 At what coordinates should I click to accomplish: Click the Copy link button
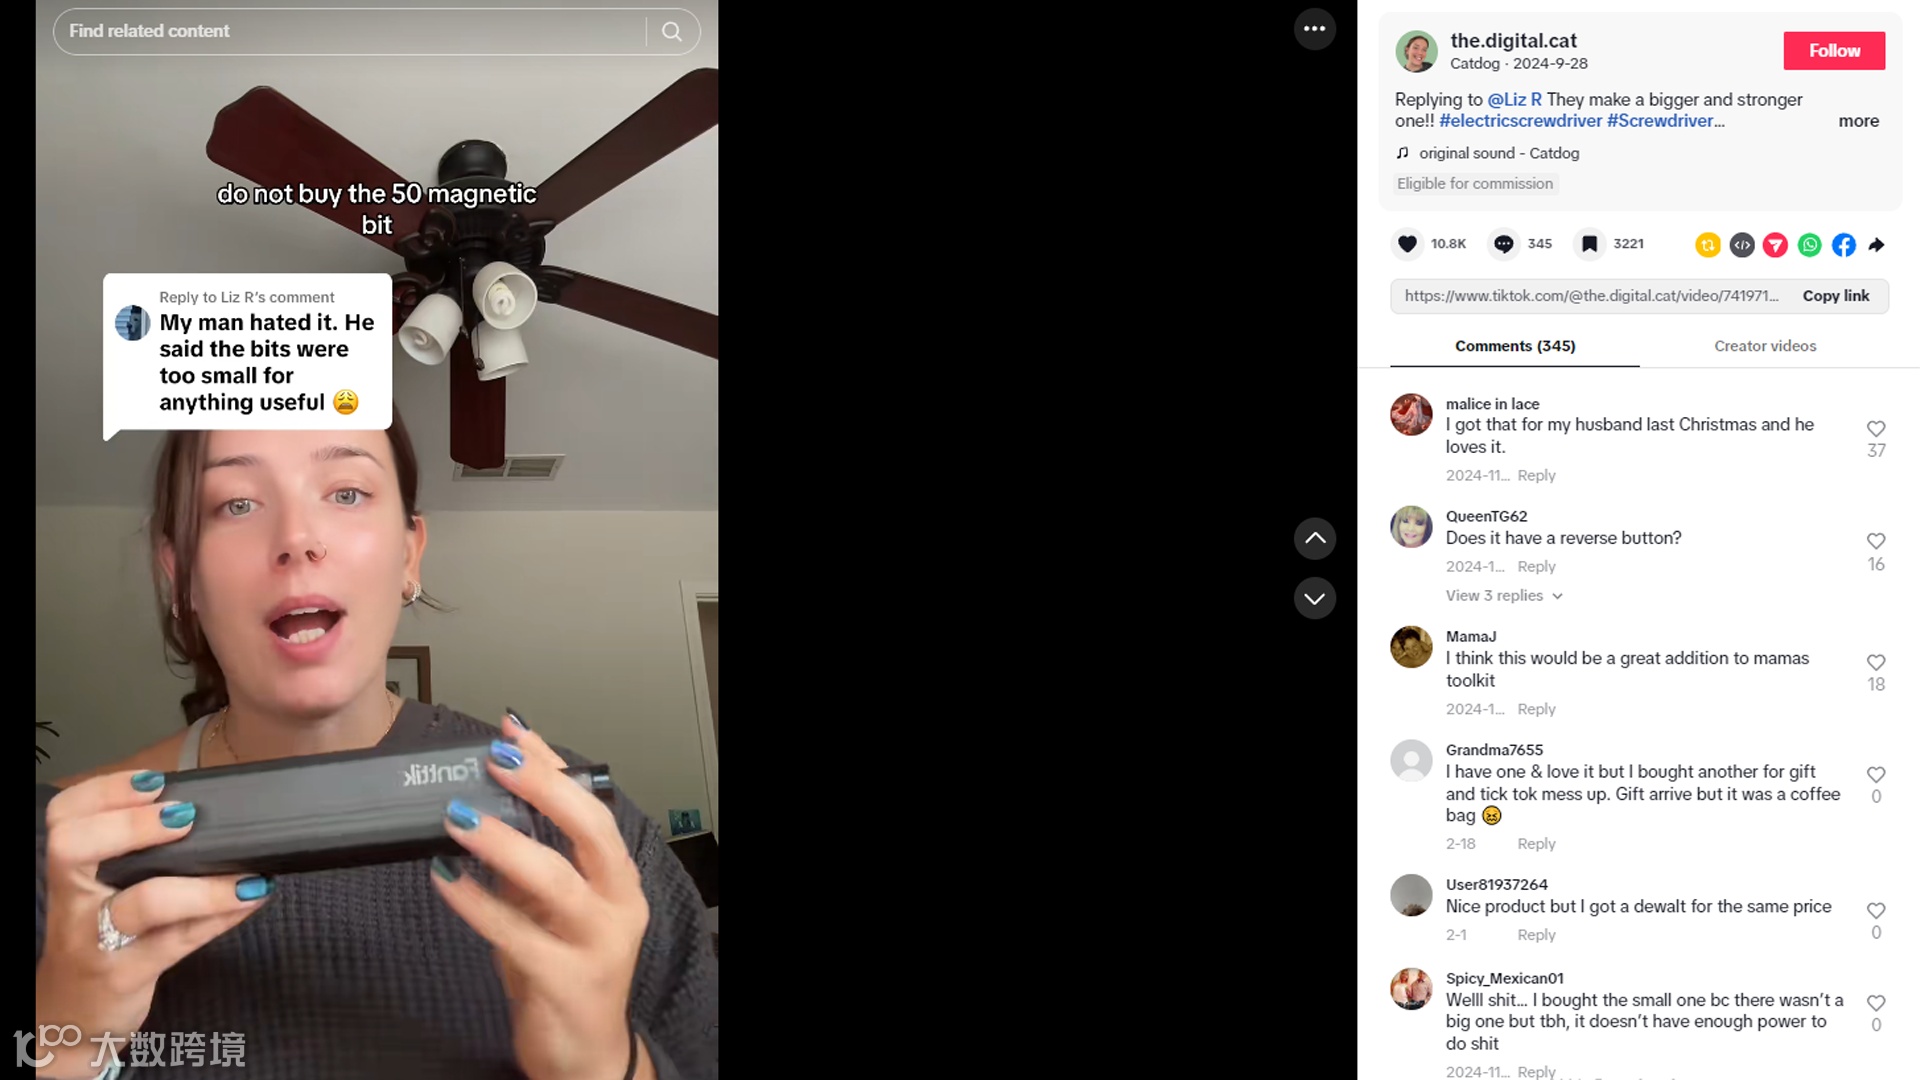coord(1836,296)
